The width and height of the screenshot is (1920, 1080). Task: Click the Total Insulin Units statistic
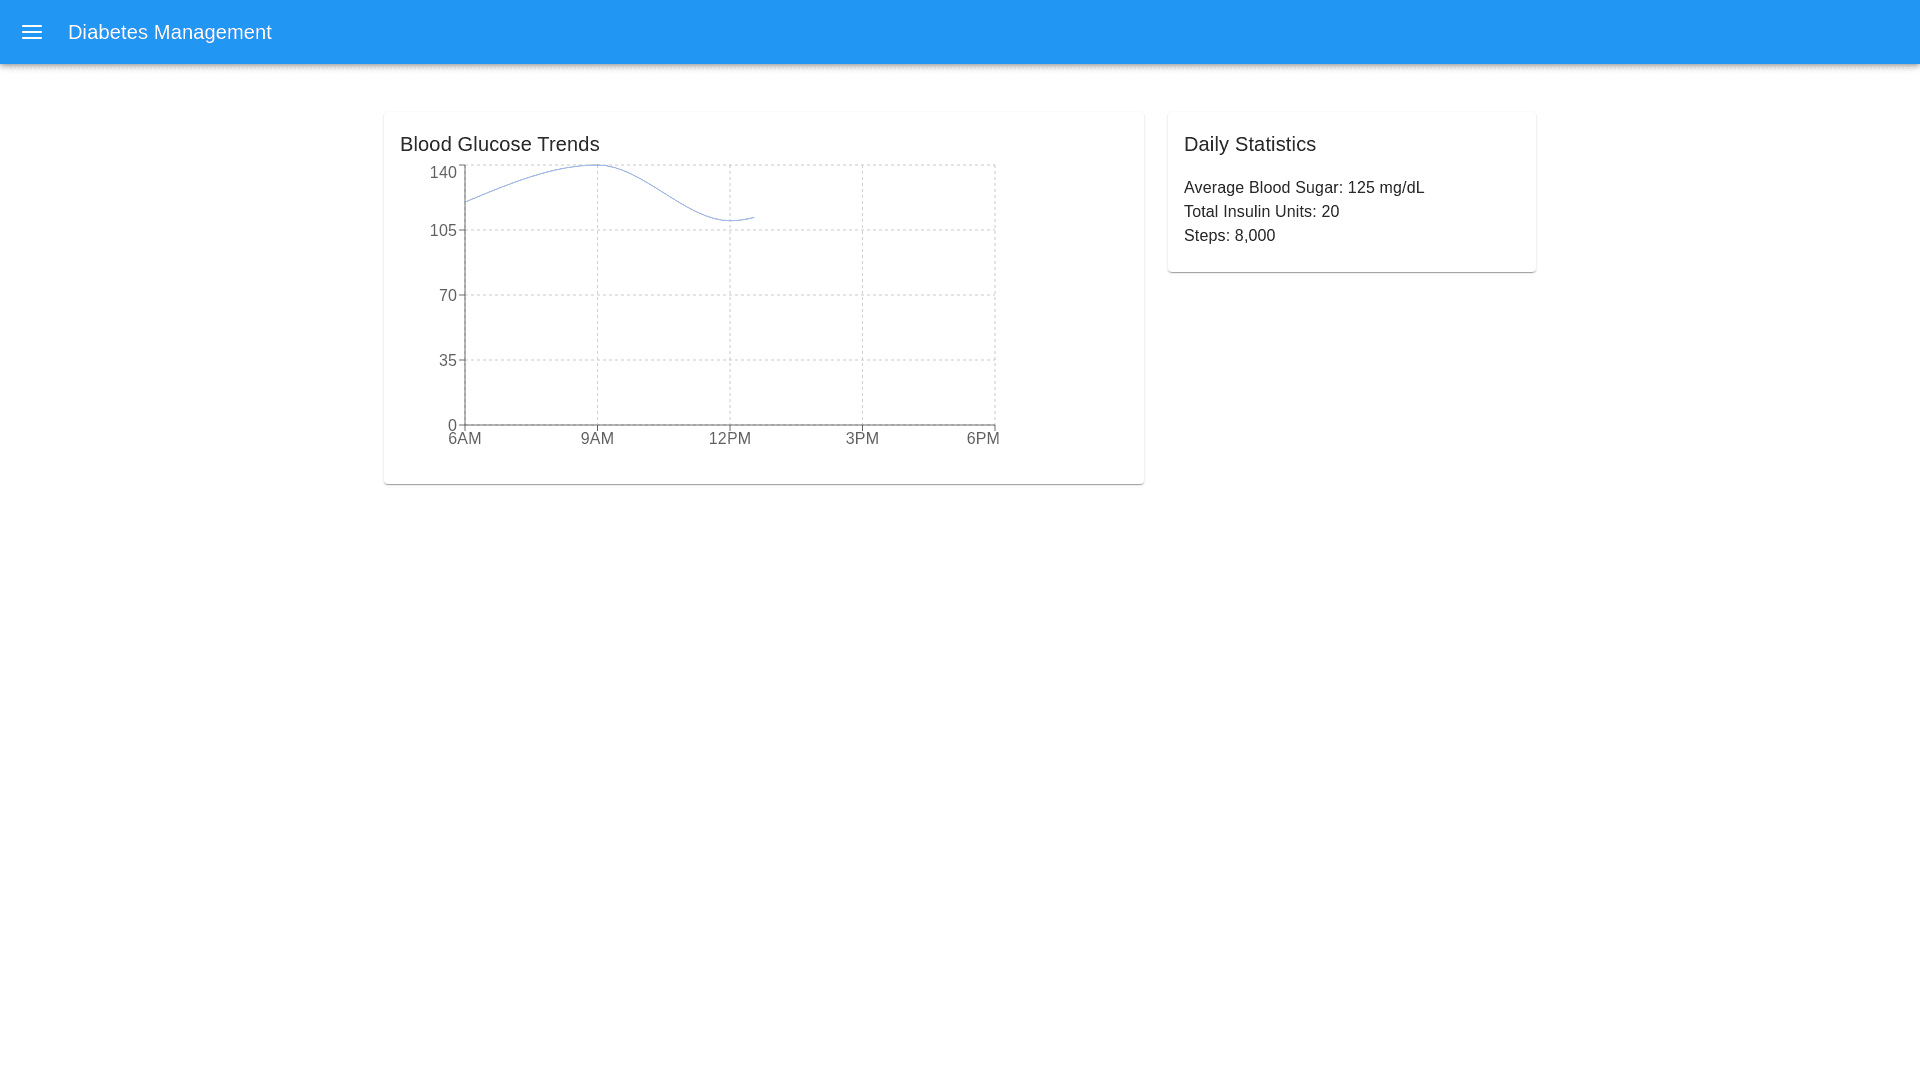(x=1260, y=212)
